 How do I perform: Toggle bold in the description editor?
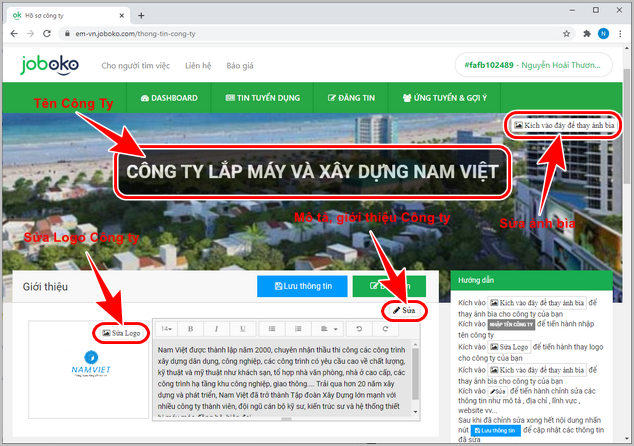pyautogui.click(x=190, y=329)
